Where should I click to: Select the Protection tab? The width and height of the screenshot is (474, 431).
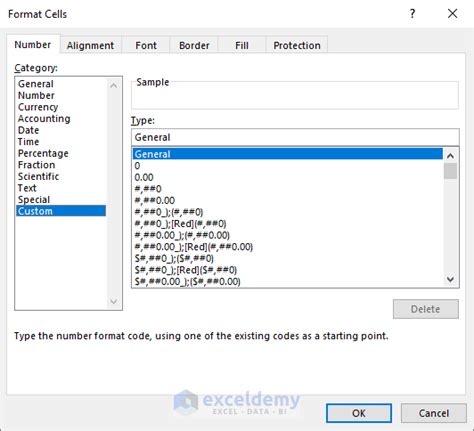297,45
